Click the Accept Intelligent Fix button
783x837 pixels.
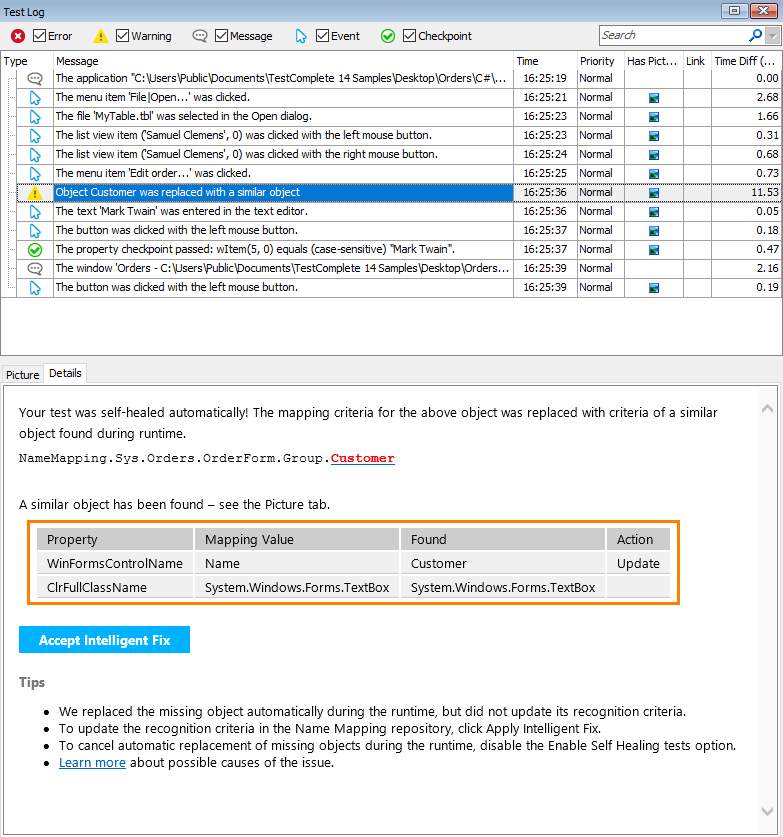coord(104,640)
